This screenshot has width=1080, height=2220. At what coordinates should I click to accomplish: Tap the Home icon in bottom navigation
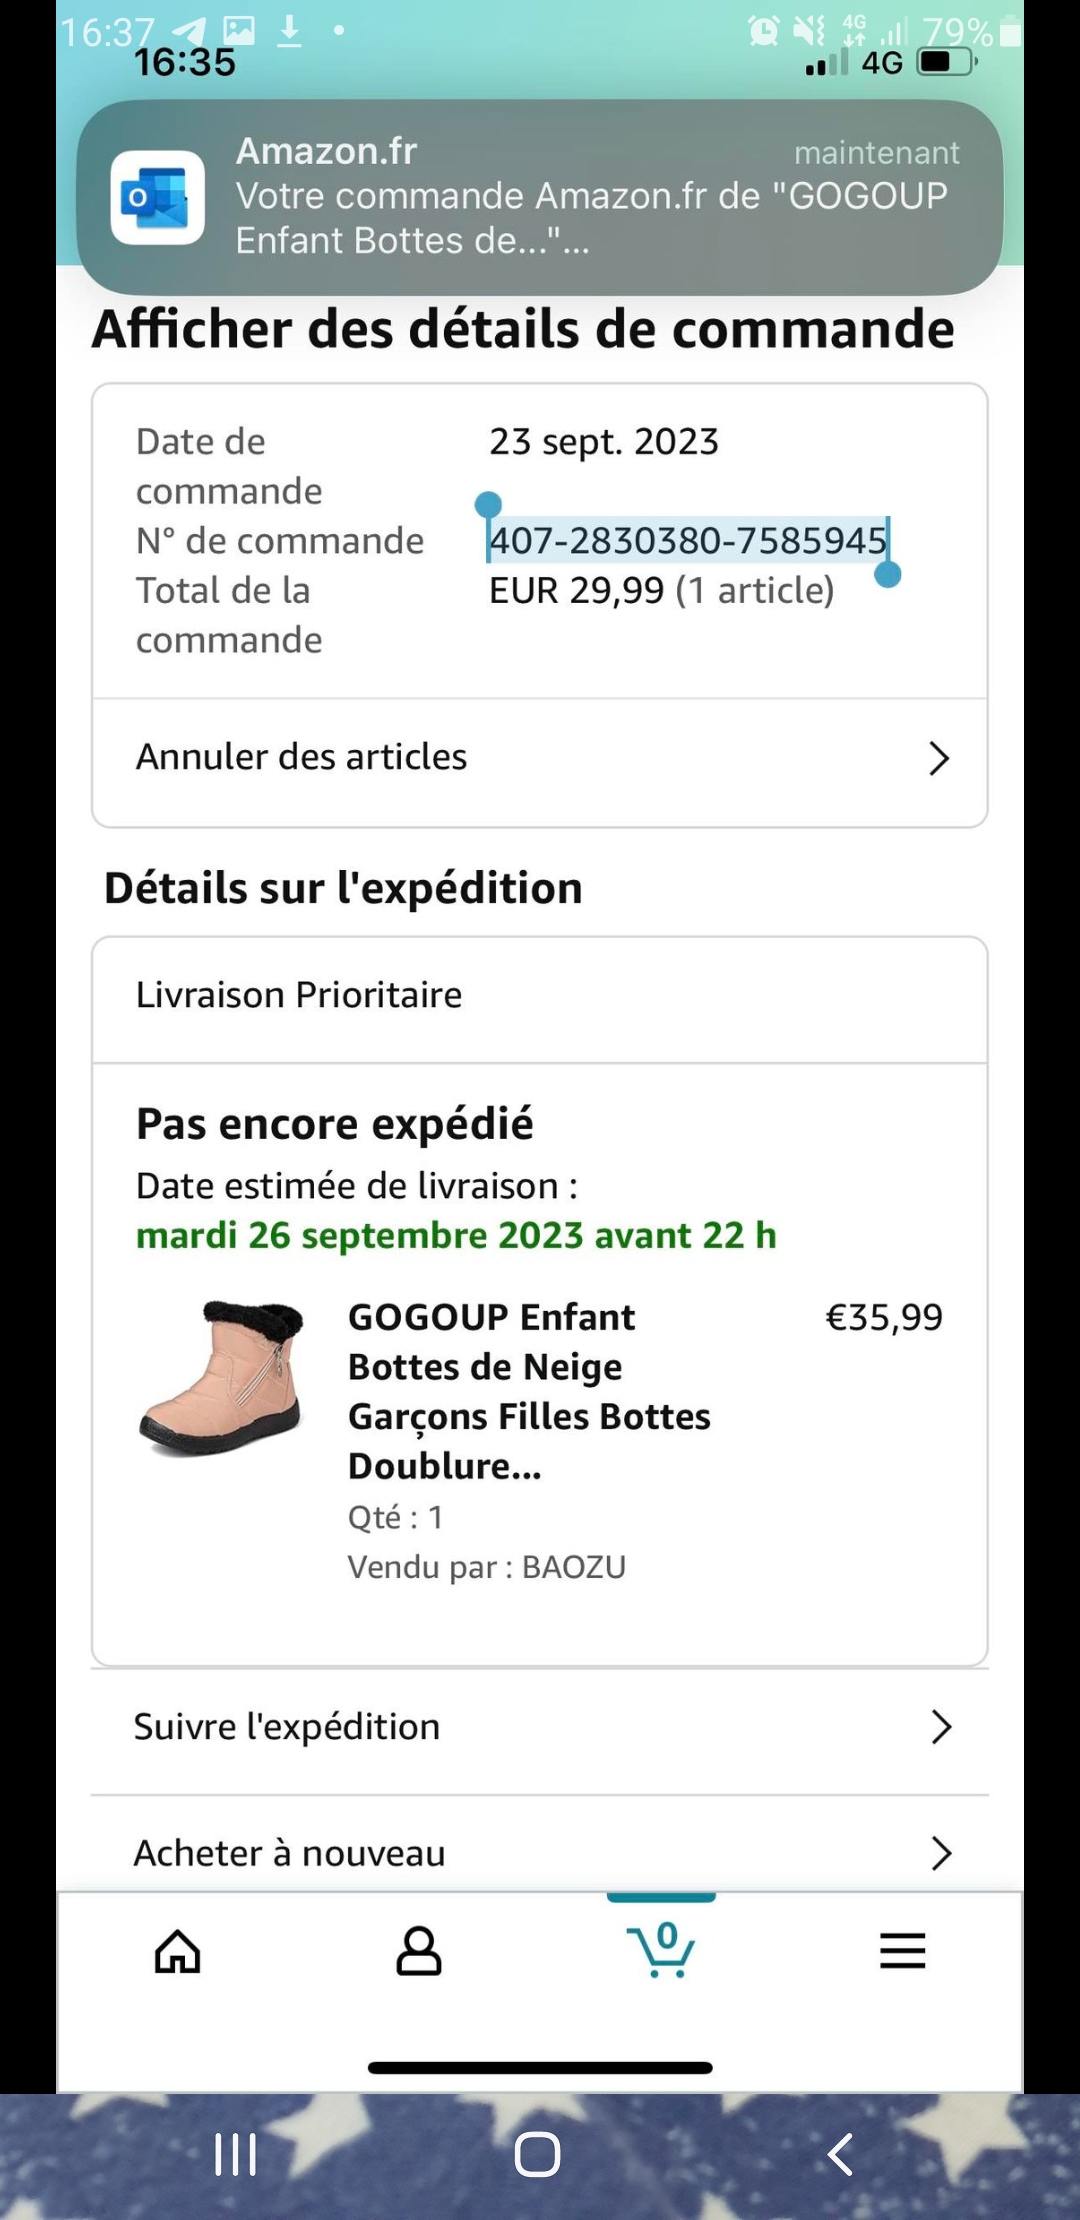pos(178,1951)
